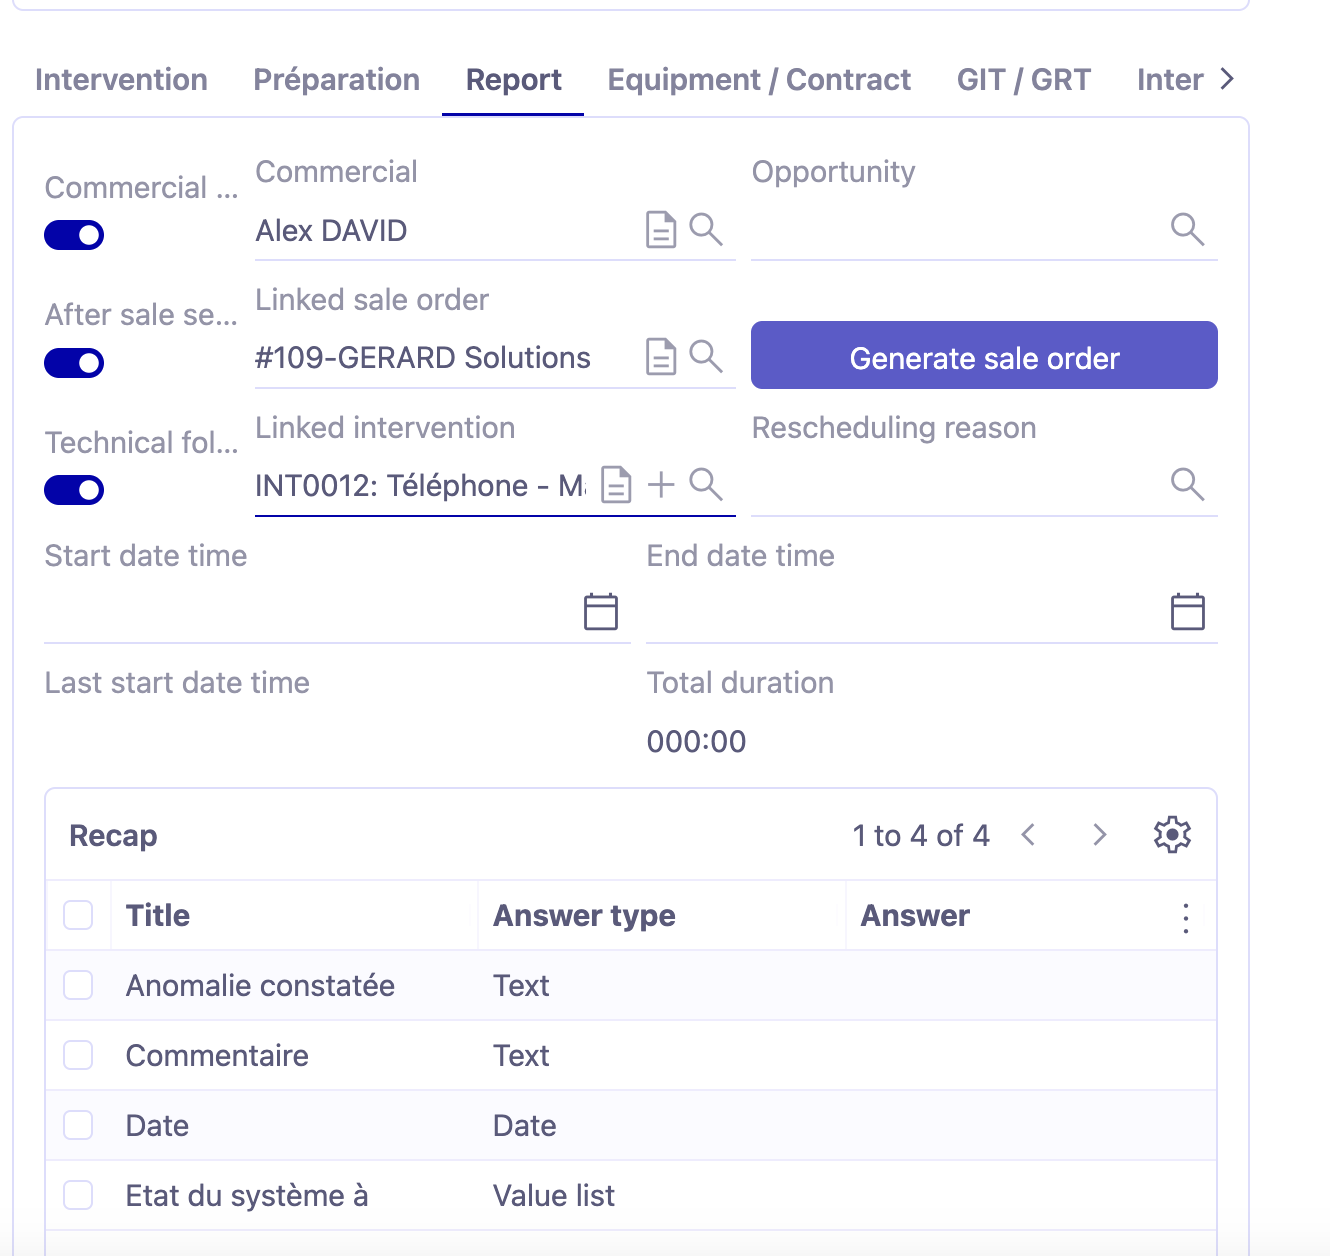Open End date time calendar picker
The width and height of the screenshot is (1330, 1256).
(1188, 612)
